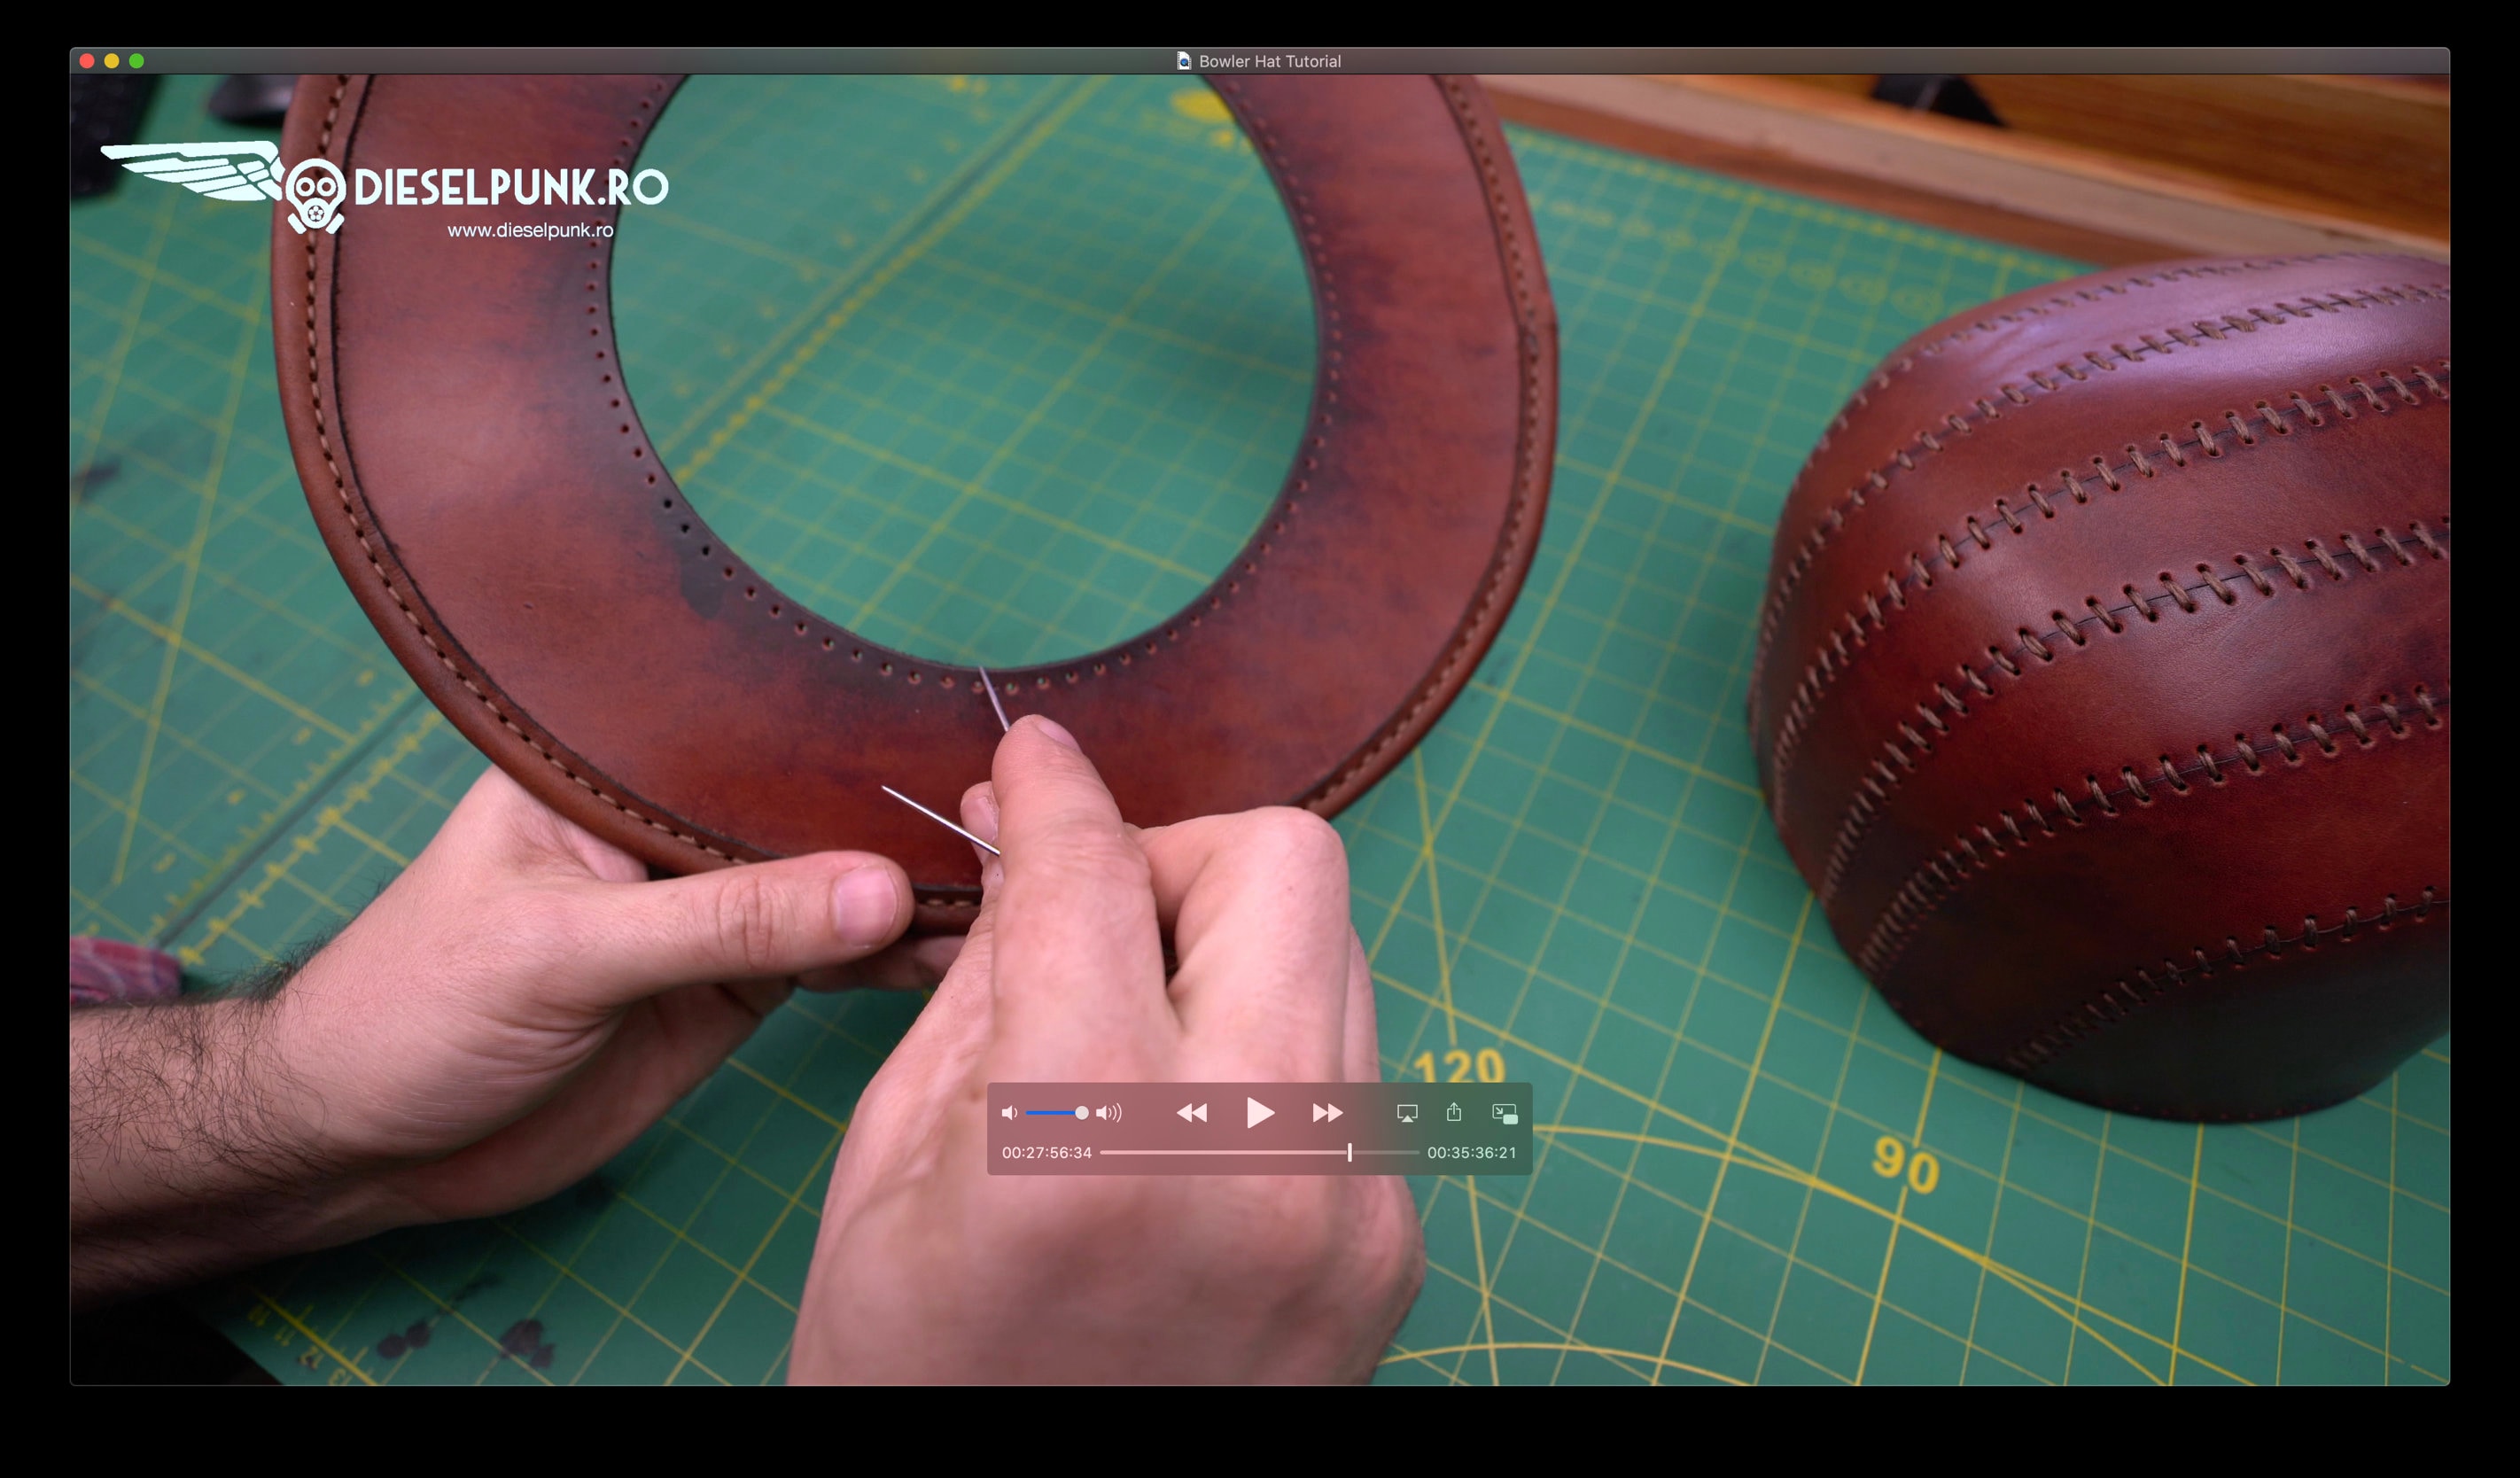Viewport: 2520px width, 1478px height.
Task: Close the player window with the red button
Action: point(87,61)
